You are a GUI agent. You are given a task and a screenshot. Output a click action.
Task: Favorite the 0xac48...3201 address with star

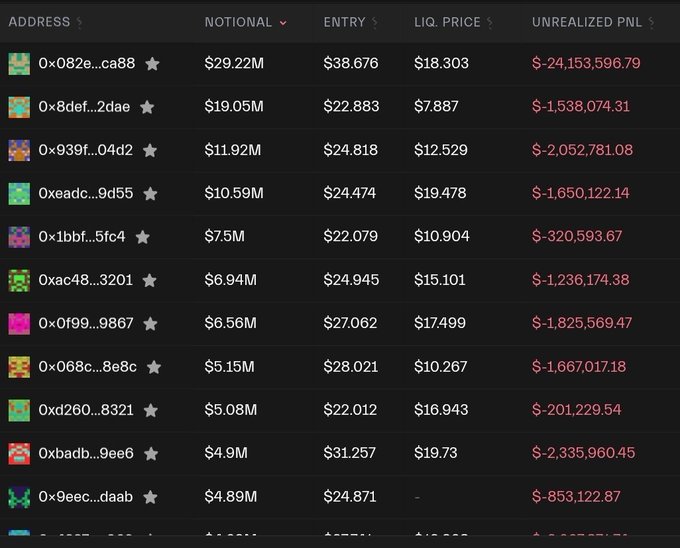(149, 281)
